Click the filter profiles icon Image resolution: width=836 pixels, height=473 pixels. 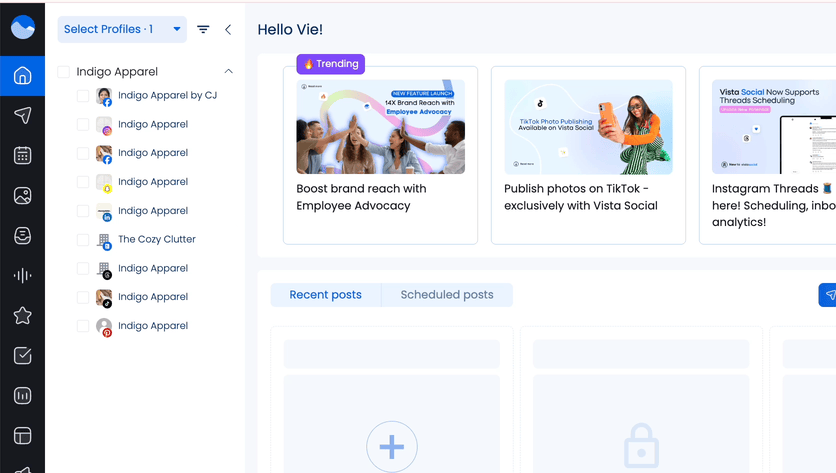click(203, 29)
